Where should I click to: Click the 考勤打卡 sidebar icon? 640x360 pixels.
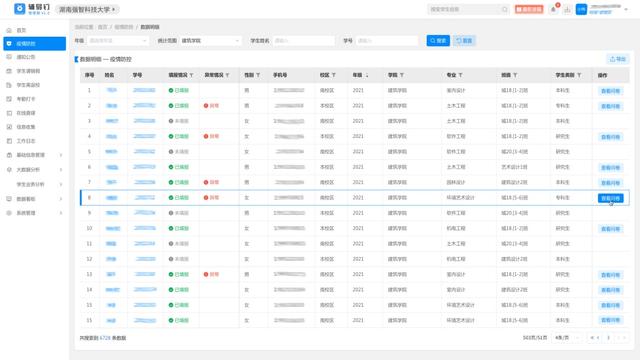[9, 99]
